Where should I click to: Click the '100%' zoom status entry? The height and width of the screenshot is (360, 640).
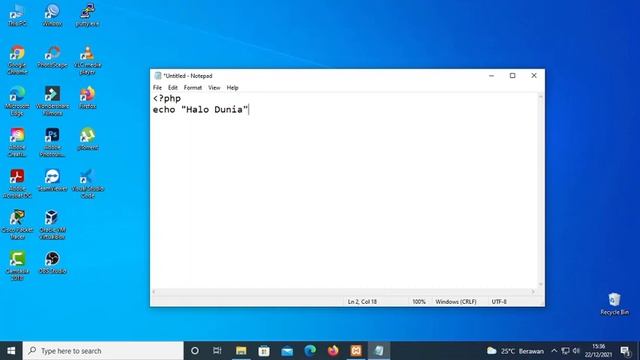(419, 302)
